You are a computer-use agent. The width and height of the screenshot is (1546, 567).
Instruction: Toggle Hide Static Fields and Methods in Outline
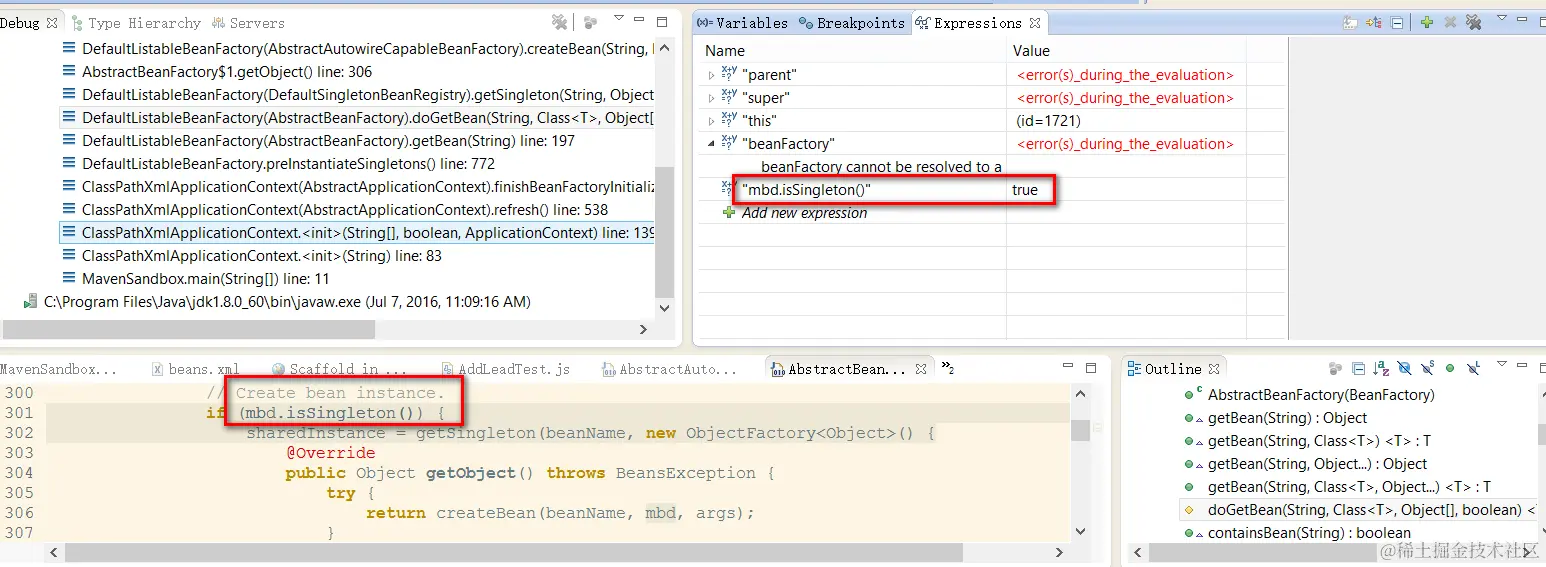(x=1427, y=369)
